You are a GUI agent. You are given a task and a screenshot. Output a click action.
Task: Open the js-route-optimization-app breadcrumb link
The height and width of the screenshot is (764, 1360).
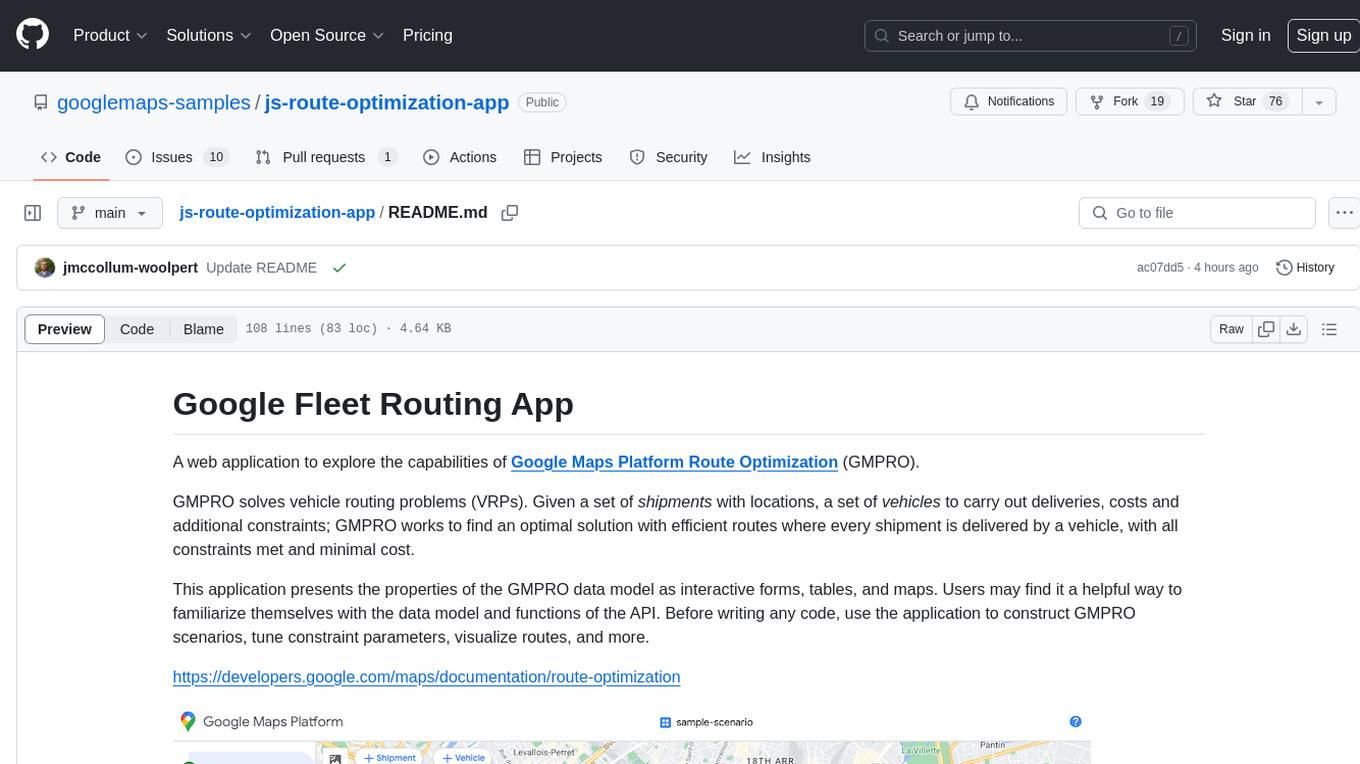coord(277,213)
